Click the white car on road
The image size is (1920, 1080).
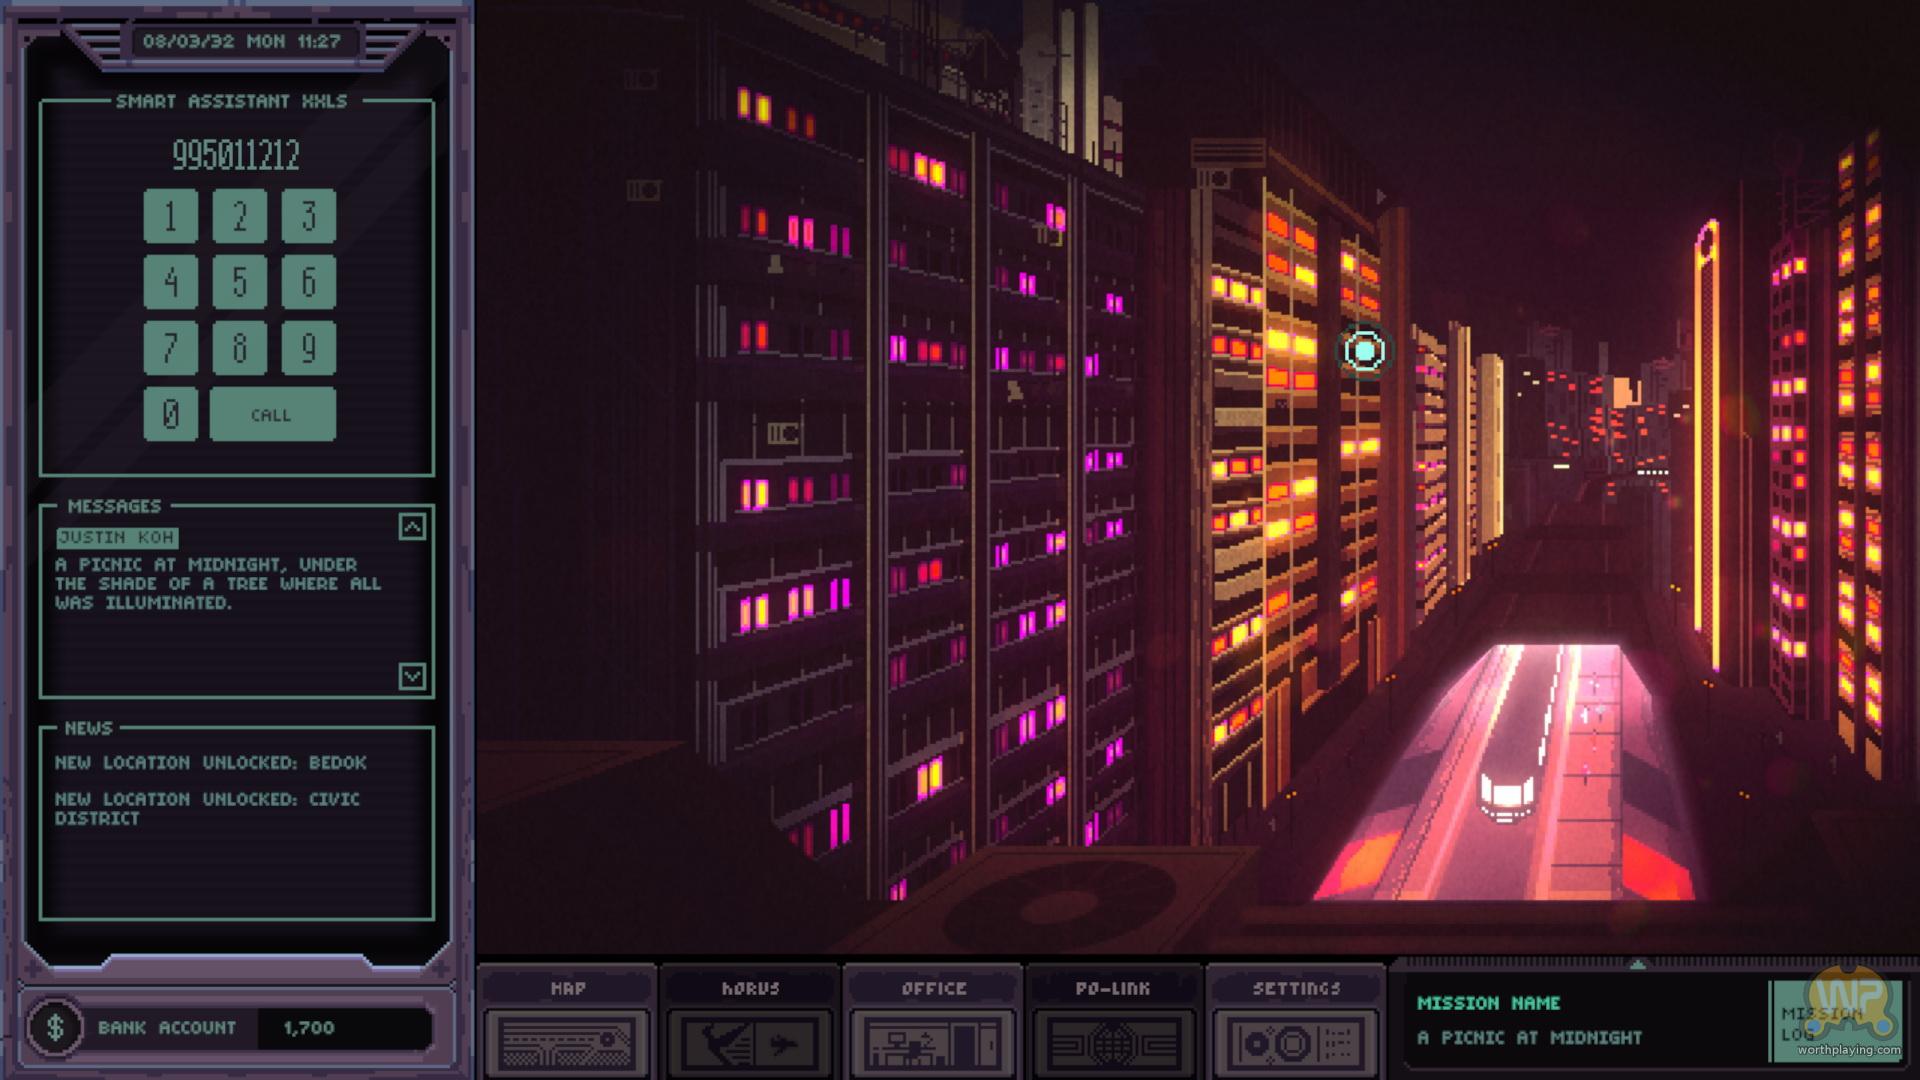pyautogui.click(x=1506, y=797)
